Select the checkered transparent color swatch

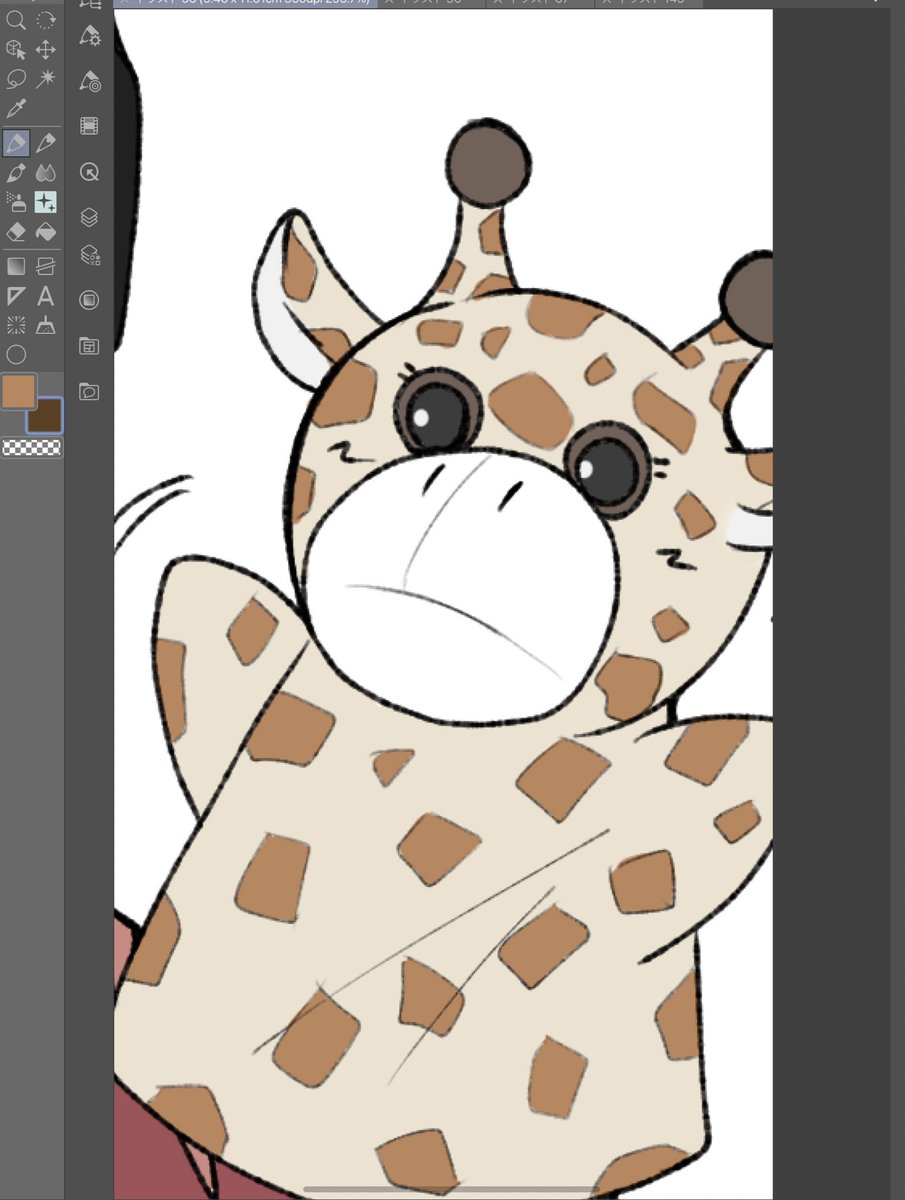tap(31, 448)
